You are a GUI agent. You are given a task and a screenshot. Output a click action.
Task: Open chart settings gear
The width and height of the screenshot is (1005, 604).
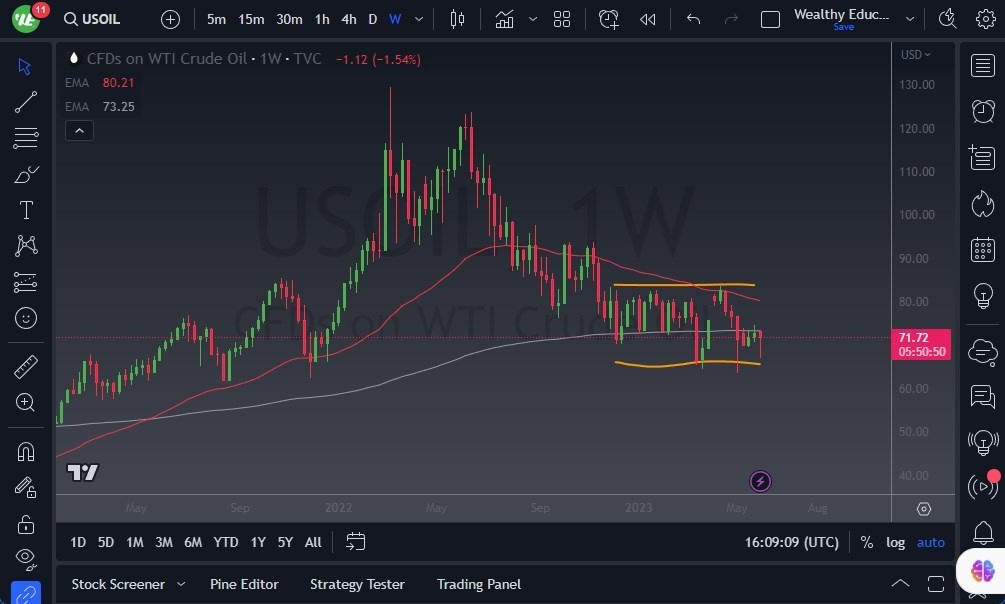click(985, 18)
